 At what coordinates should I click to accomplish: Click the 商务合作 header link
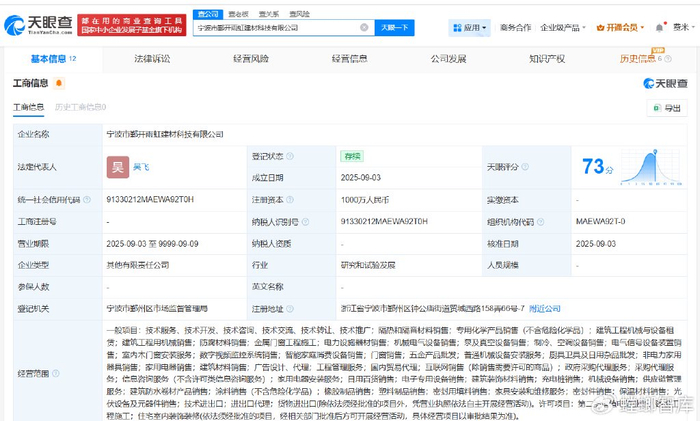515,28
